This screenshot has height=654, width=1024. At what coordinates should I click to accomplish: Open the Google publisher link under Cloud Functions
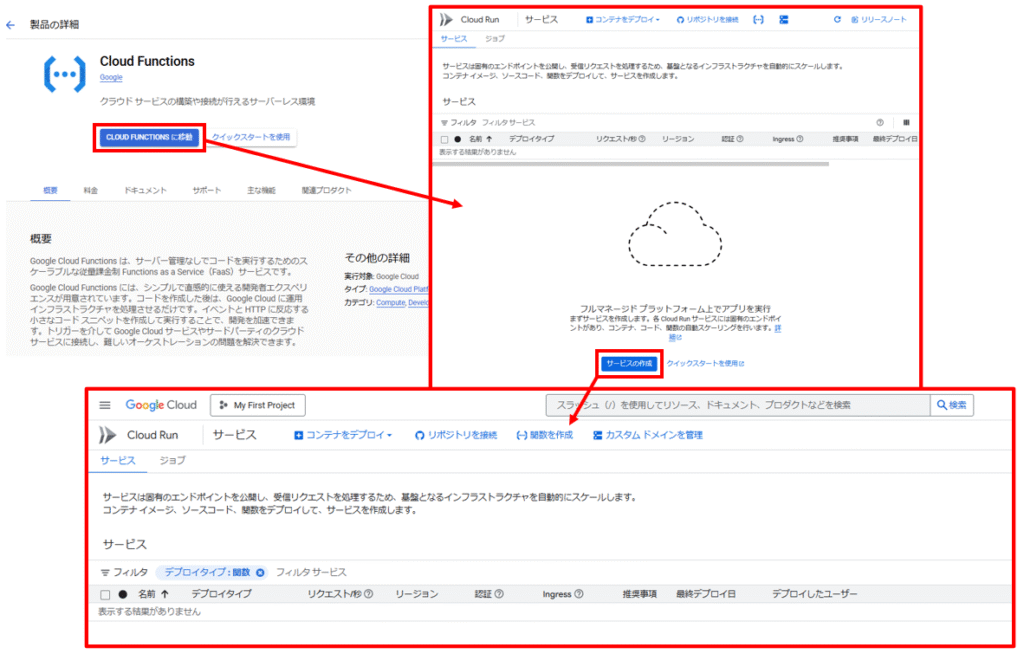tap(111, 78)
